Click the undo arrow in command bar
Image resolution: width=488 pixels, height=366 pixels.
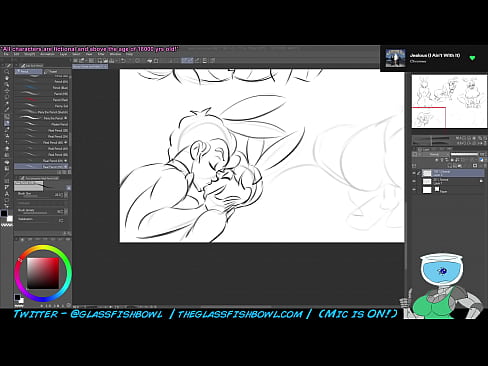(123, 61)
